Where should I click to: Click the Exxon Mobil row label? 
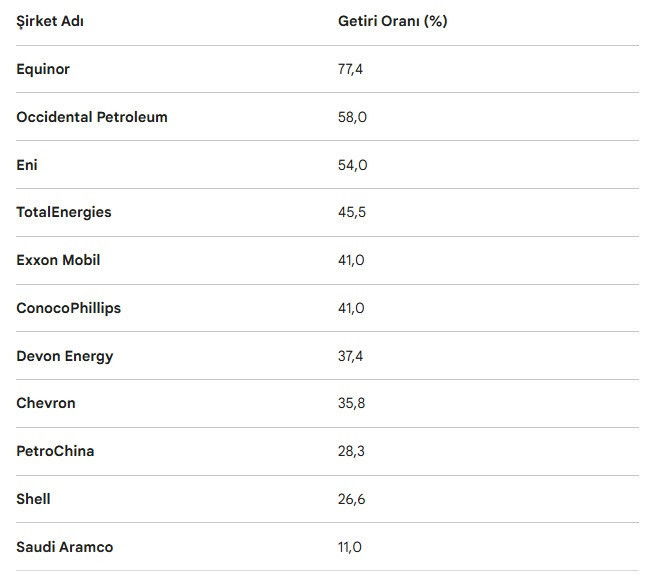pos(58,260)
